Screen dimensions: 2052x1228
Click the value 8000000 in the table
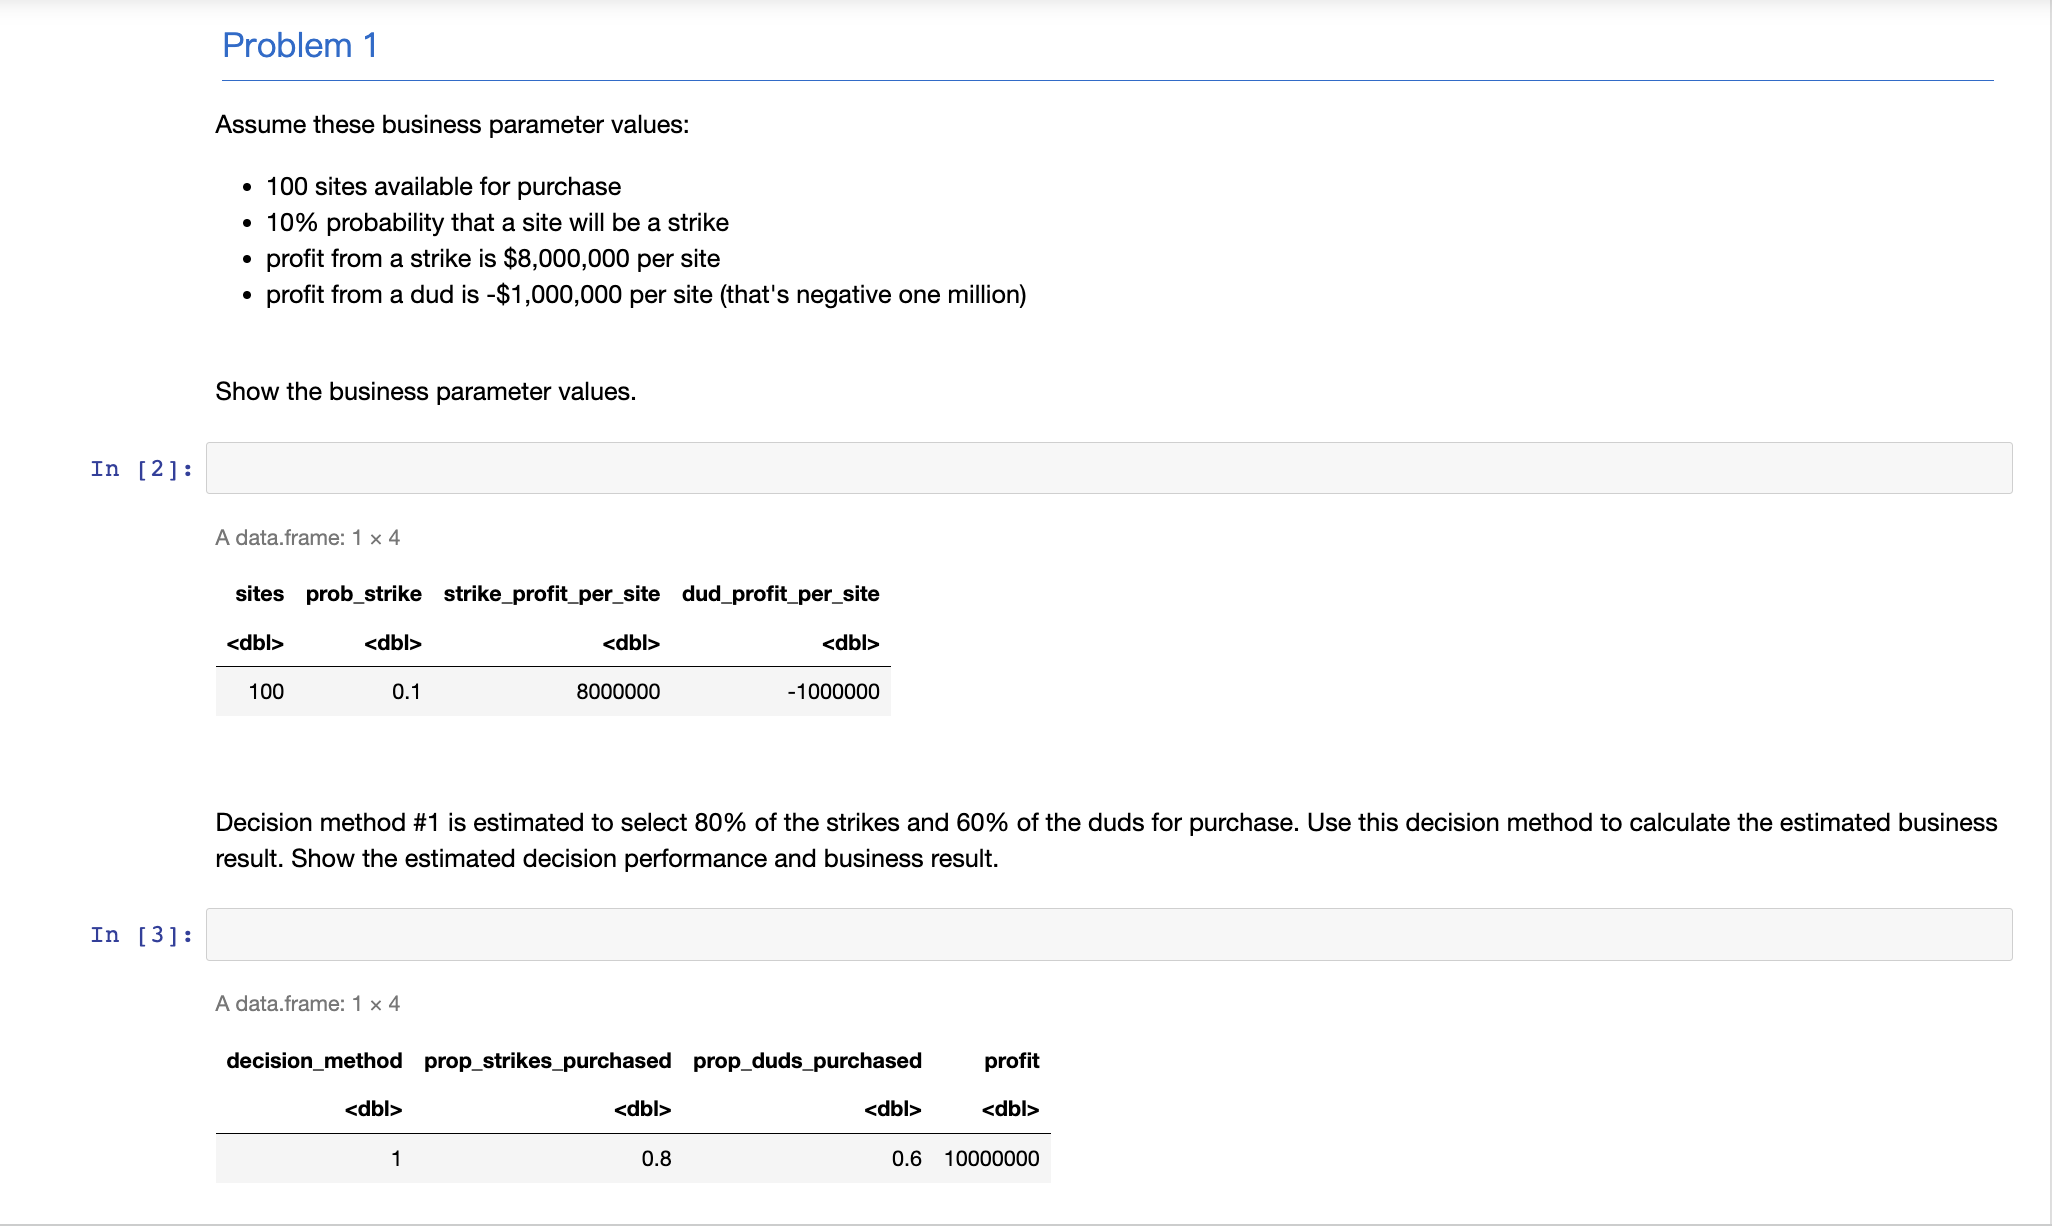pos(617,691)
